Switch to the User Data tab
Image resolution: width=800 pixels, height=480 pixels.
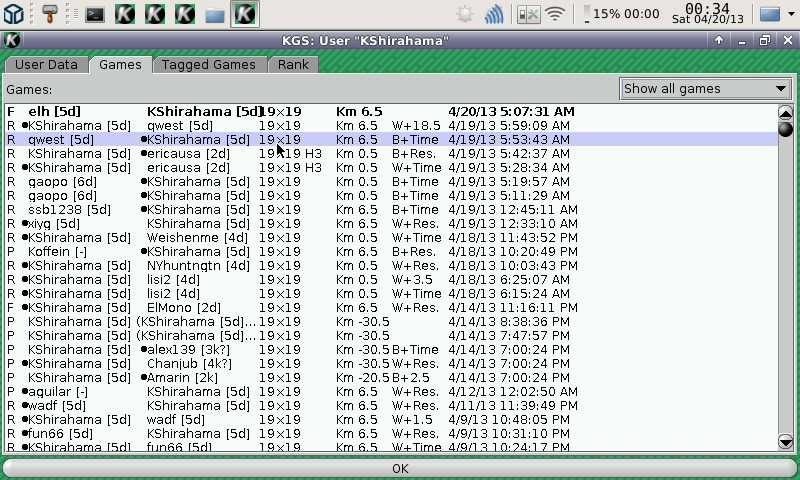pyautogui.click(x=46, y=65)
